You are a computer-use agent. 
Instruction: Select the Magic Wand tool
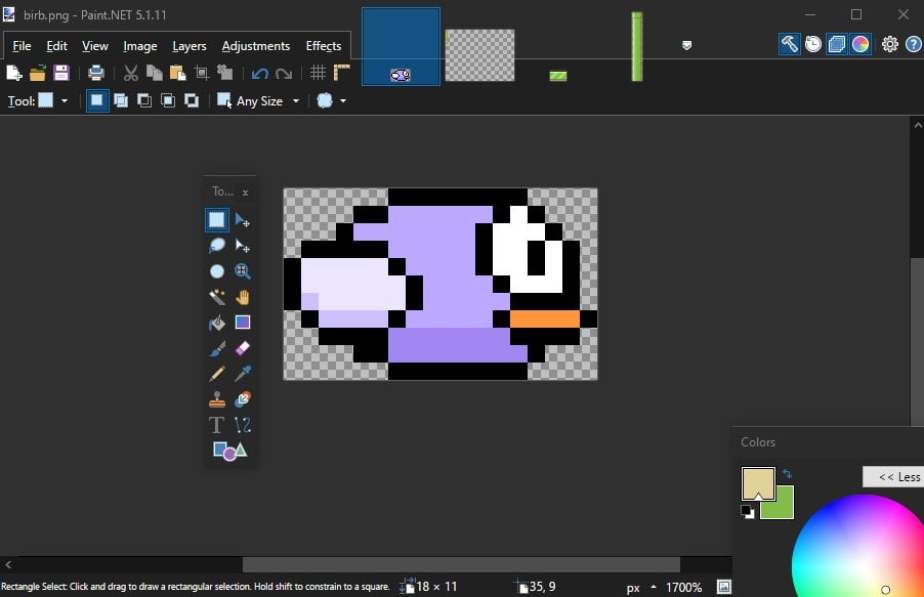[x=217, y=297]
